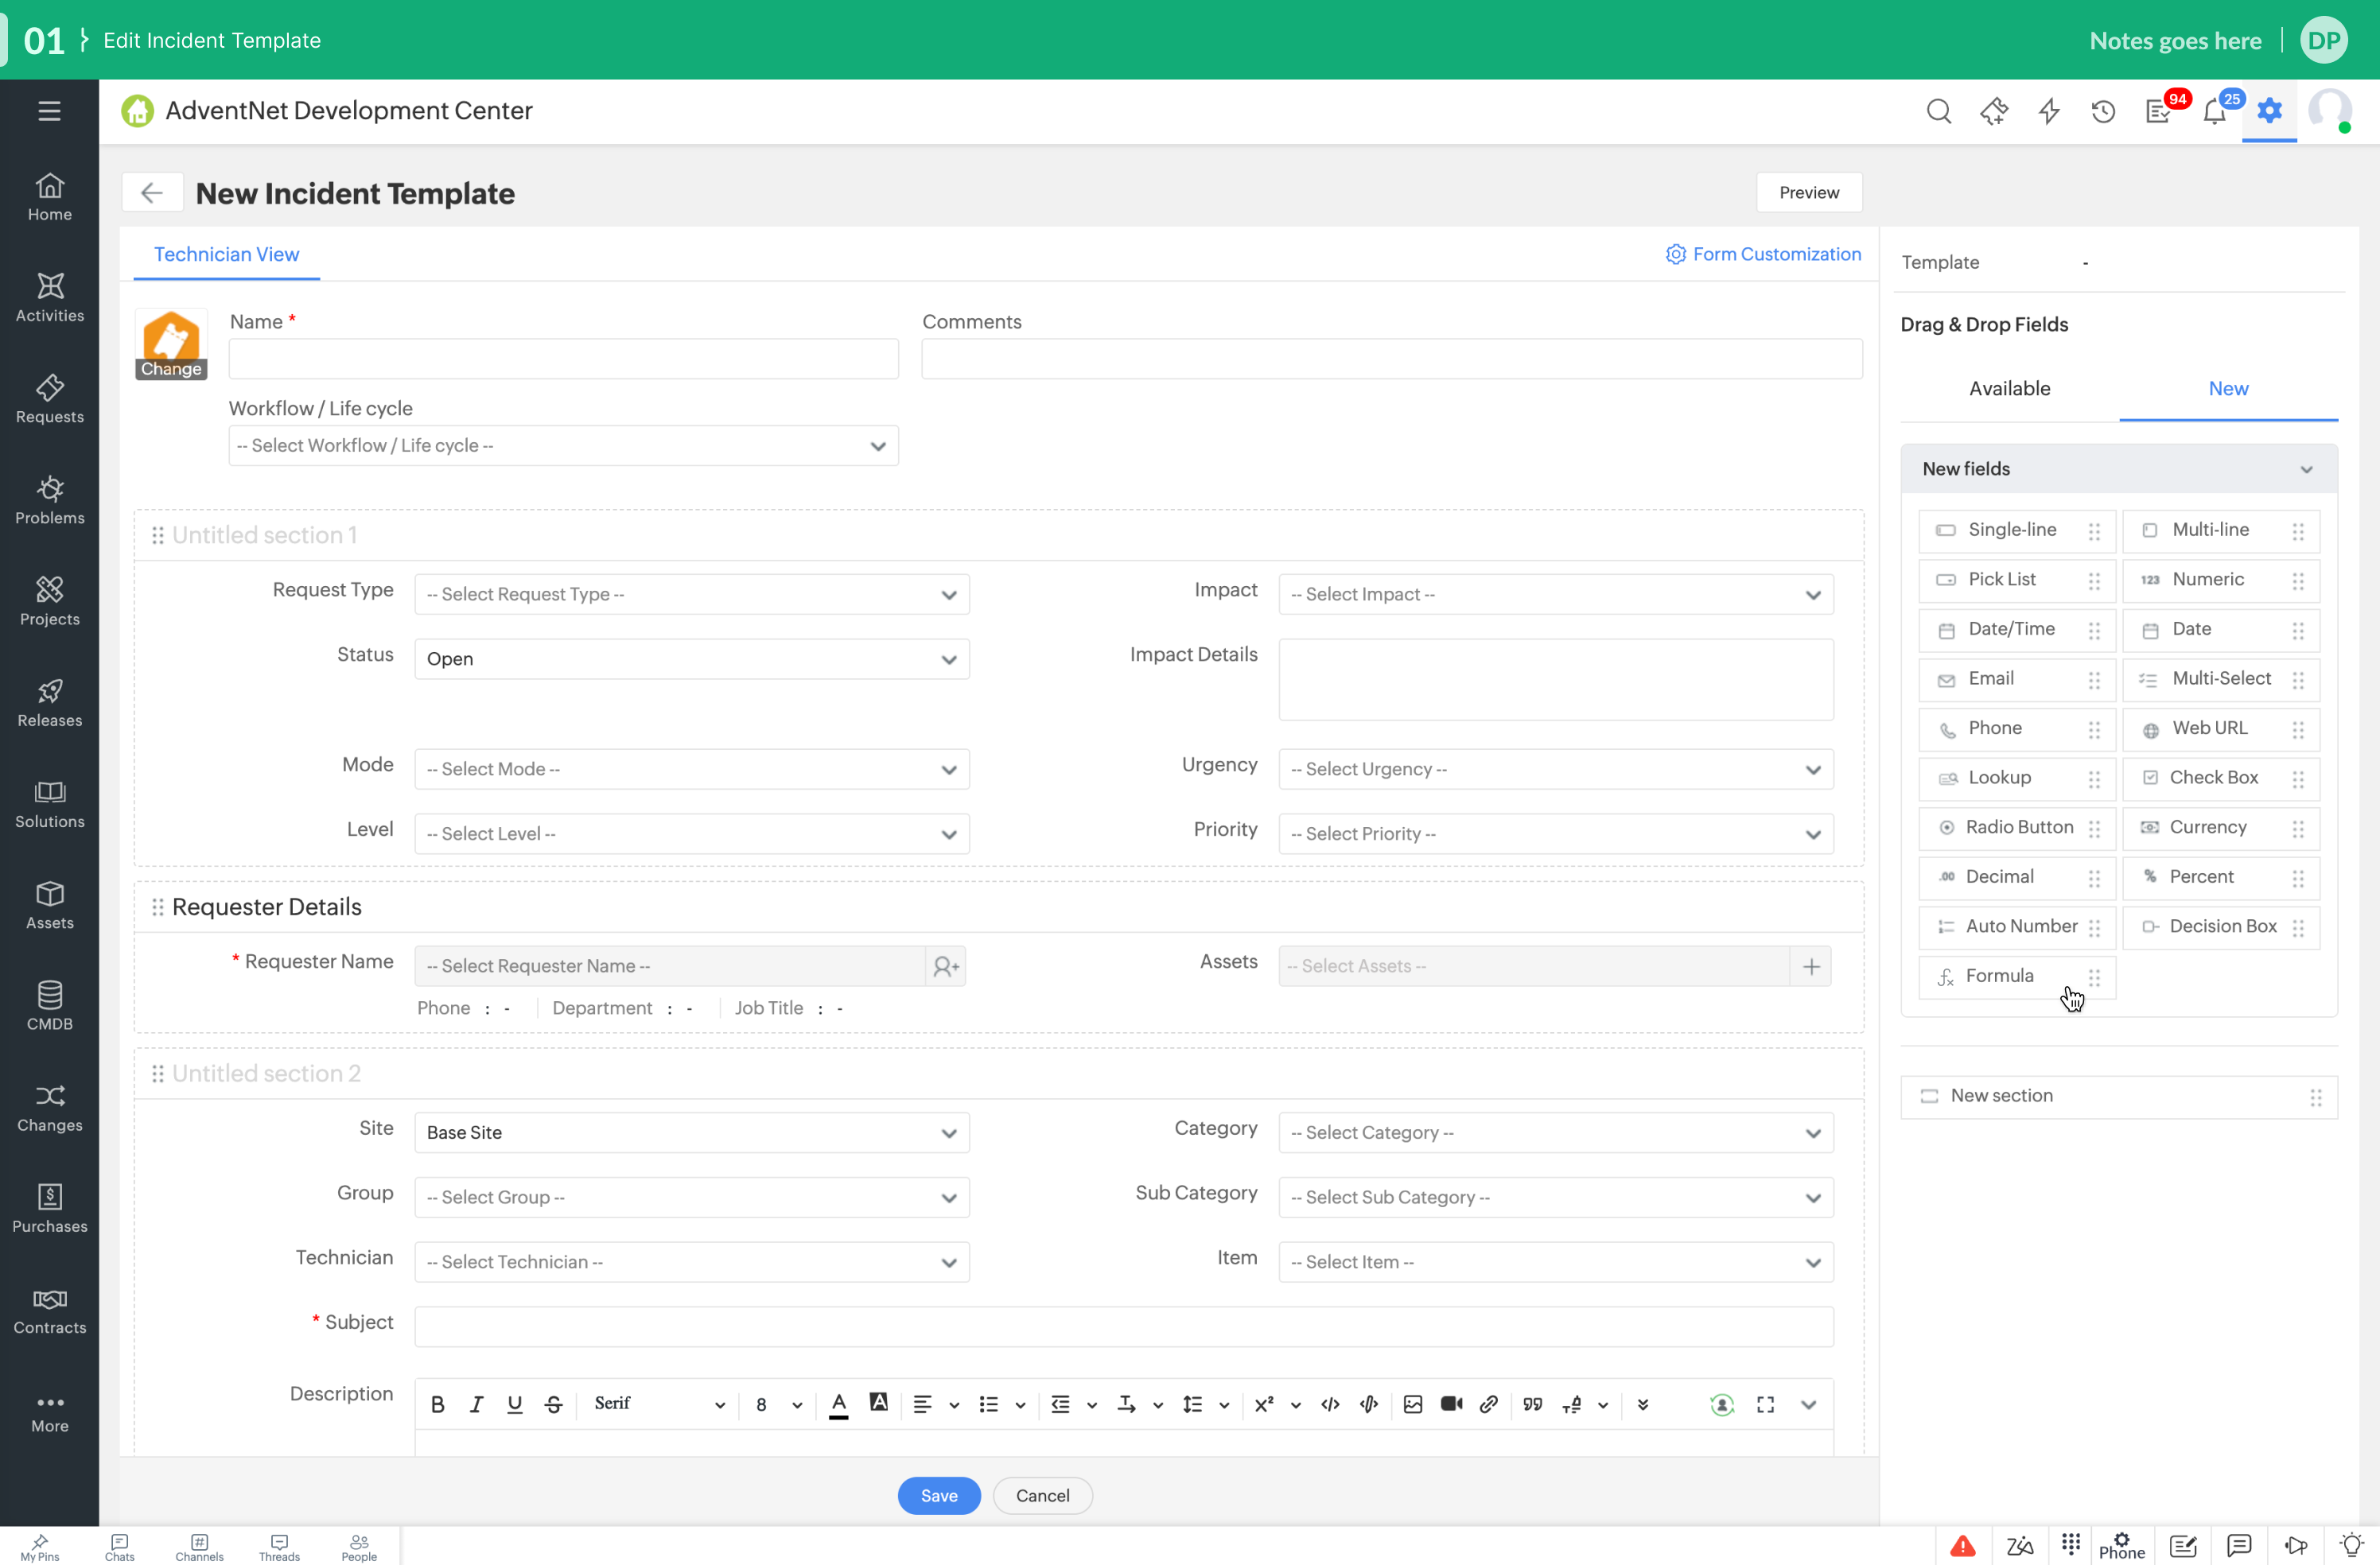Screen dimensions: 2380x1565
Task: Click the Save button
Action: click(x=938, y=1495)
